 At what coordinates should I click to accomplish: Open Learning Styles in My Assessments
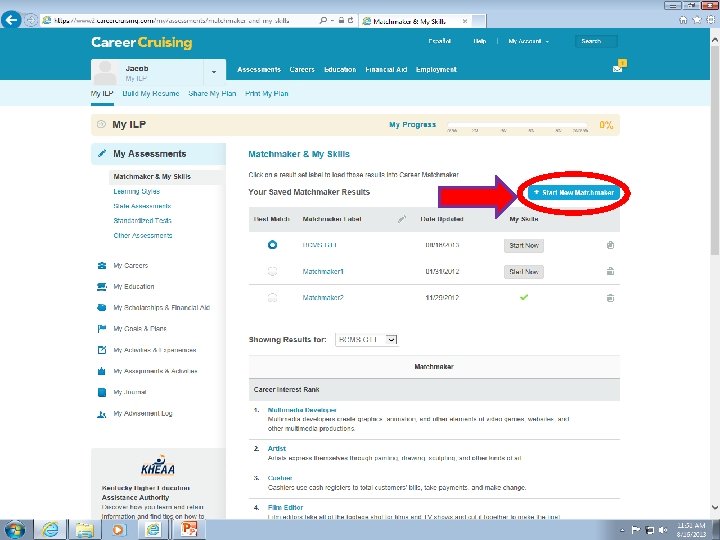136,191
